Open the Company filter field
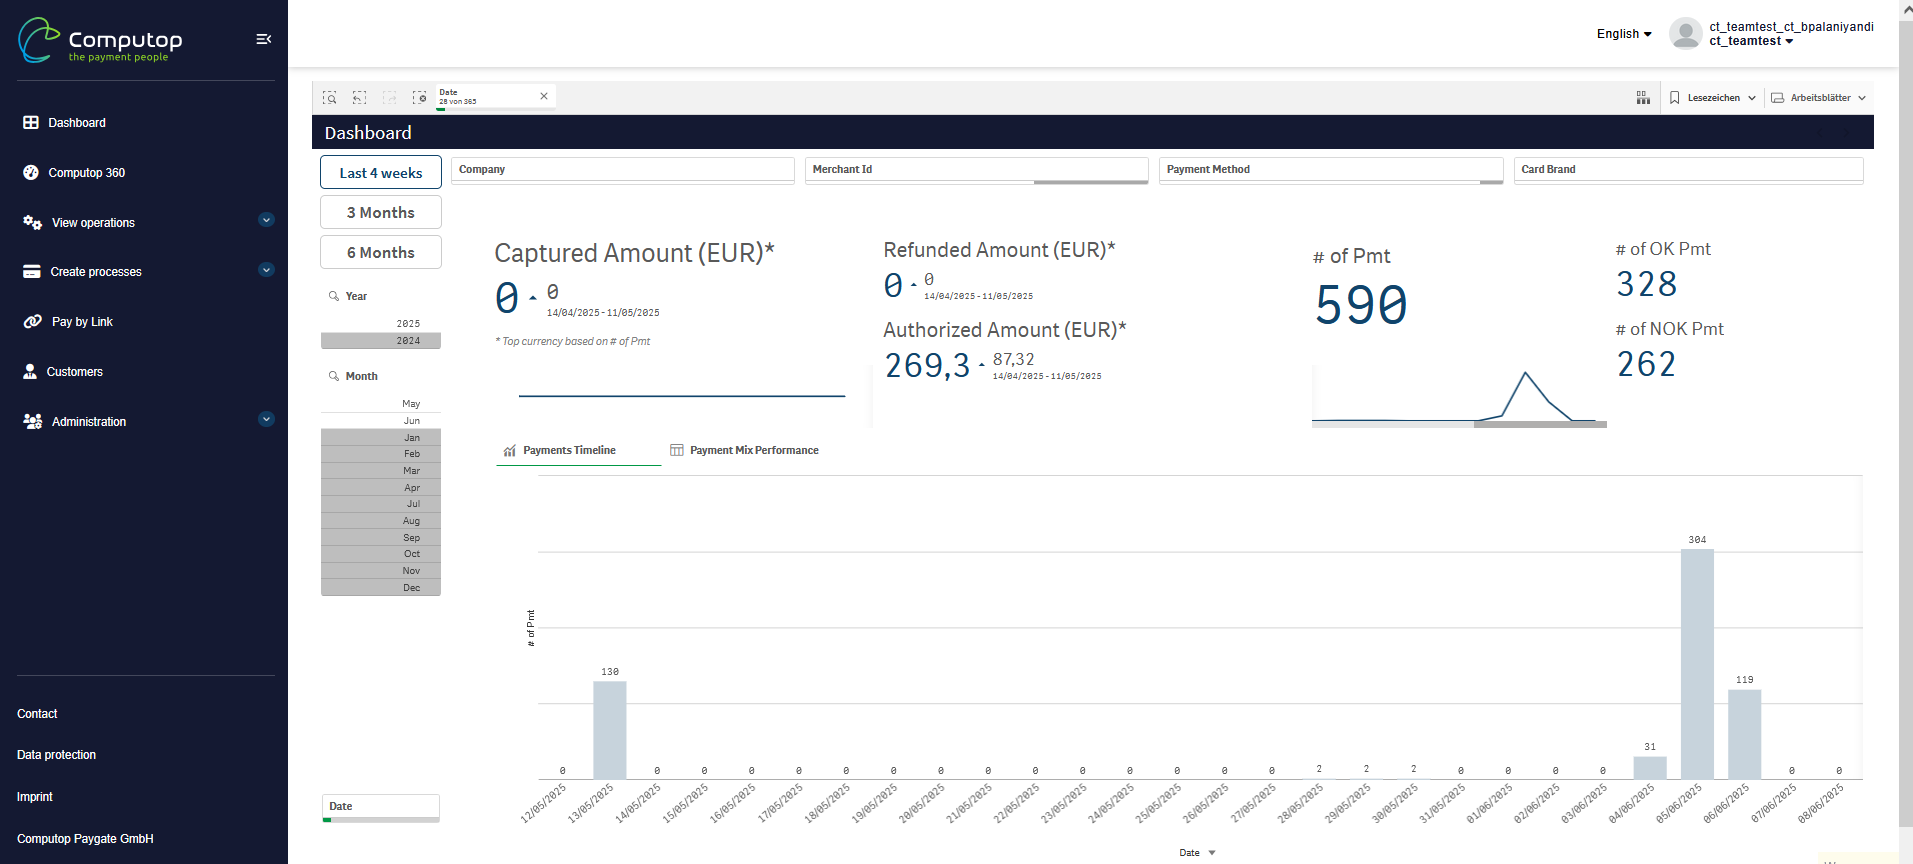The width and height of the screenshot is (1913, 864). 622,170
